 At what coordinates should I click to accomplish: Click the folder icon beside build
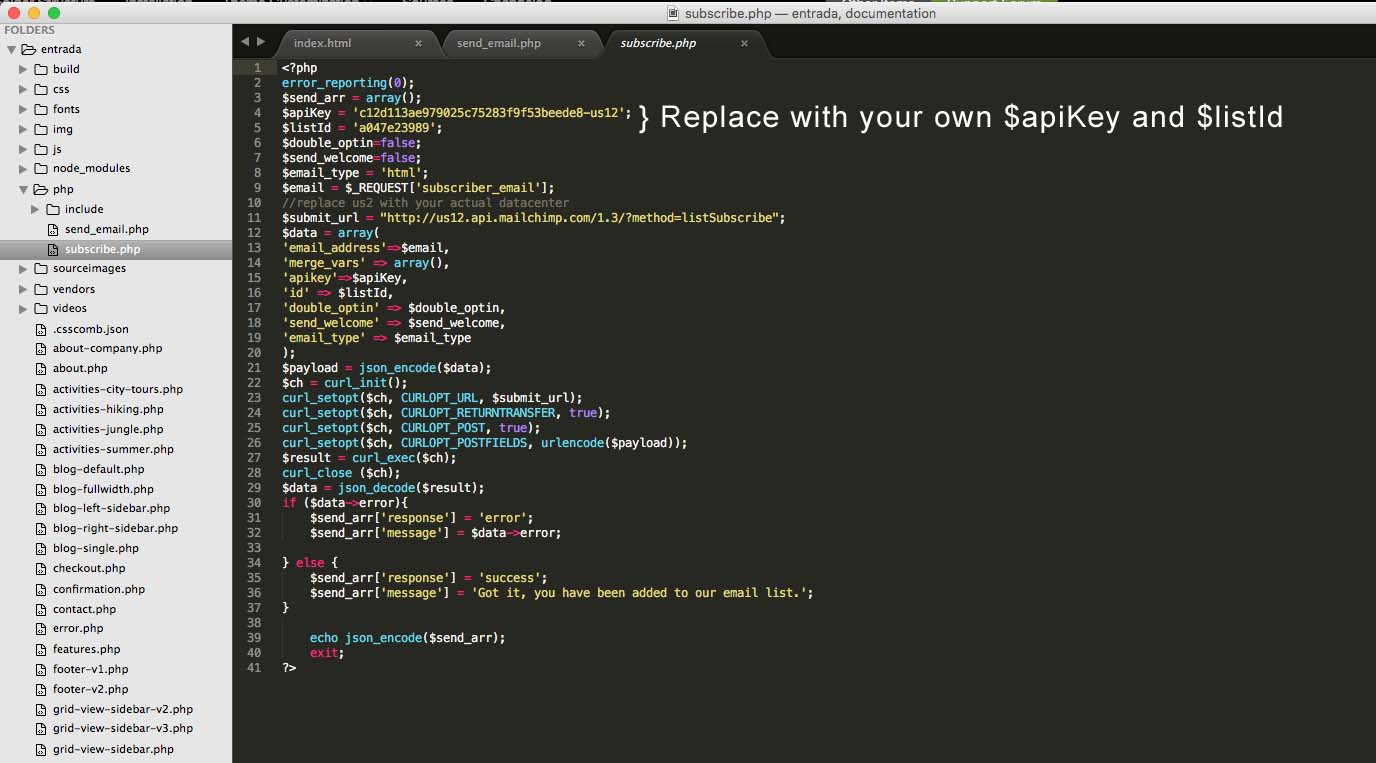[41, 69]
